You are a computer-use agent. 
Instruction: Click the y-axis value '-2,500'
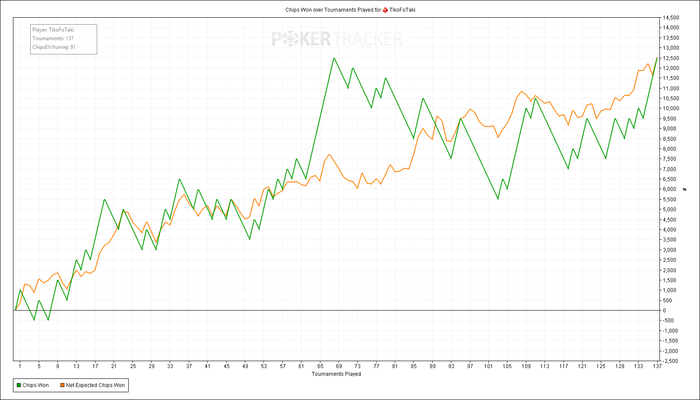(669, 361)
